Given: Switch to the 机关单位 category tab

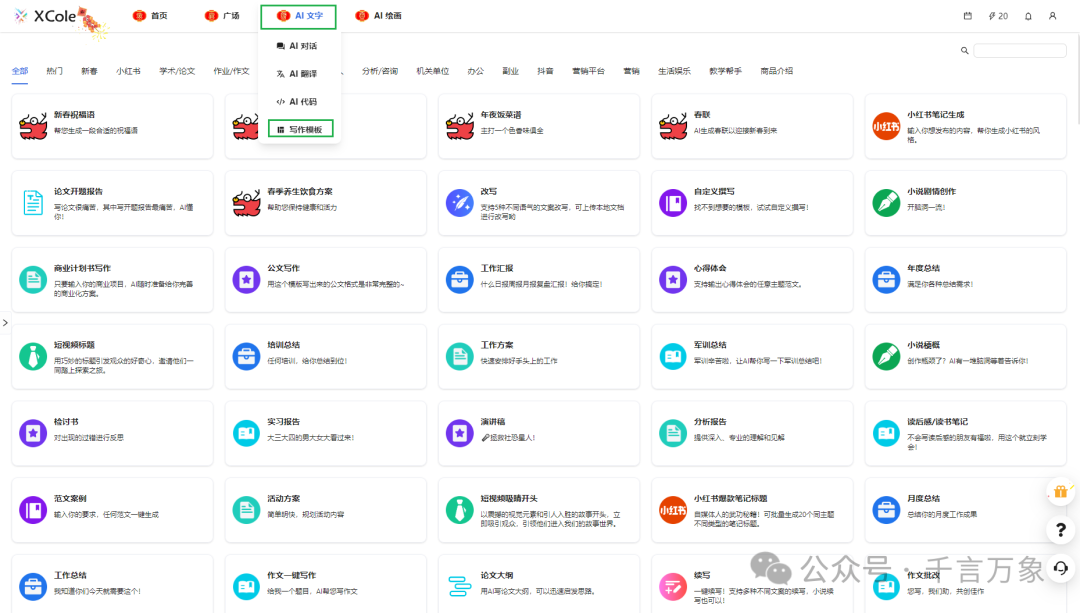Looking at the screenshot, I should pos(432,71).
